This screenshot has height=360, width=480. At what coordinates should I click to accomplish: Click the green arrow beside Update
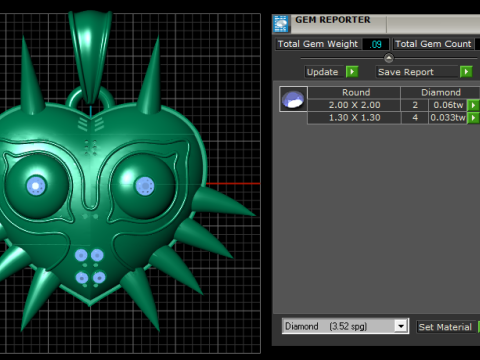click(352, 72)
